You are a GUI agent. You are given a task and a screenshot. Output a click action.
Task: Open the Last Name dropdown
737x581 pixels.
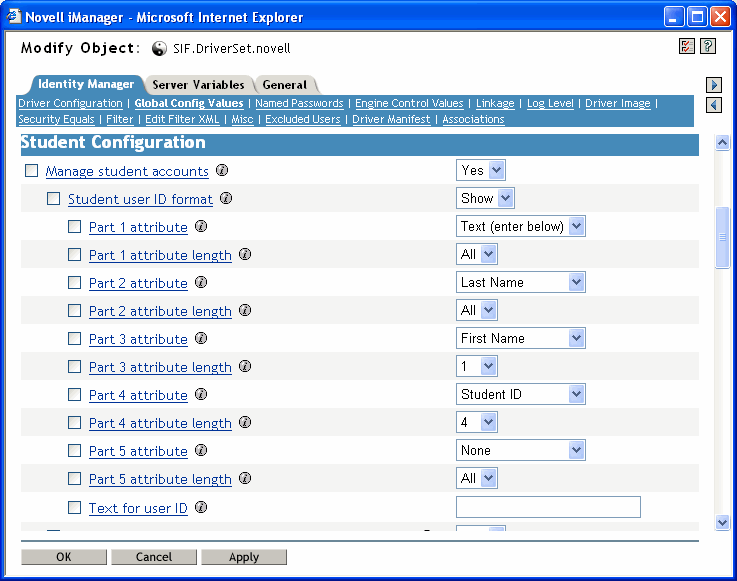click(x=521, y=283)
